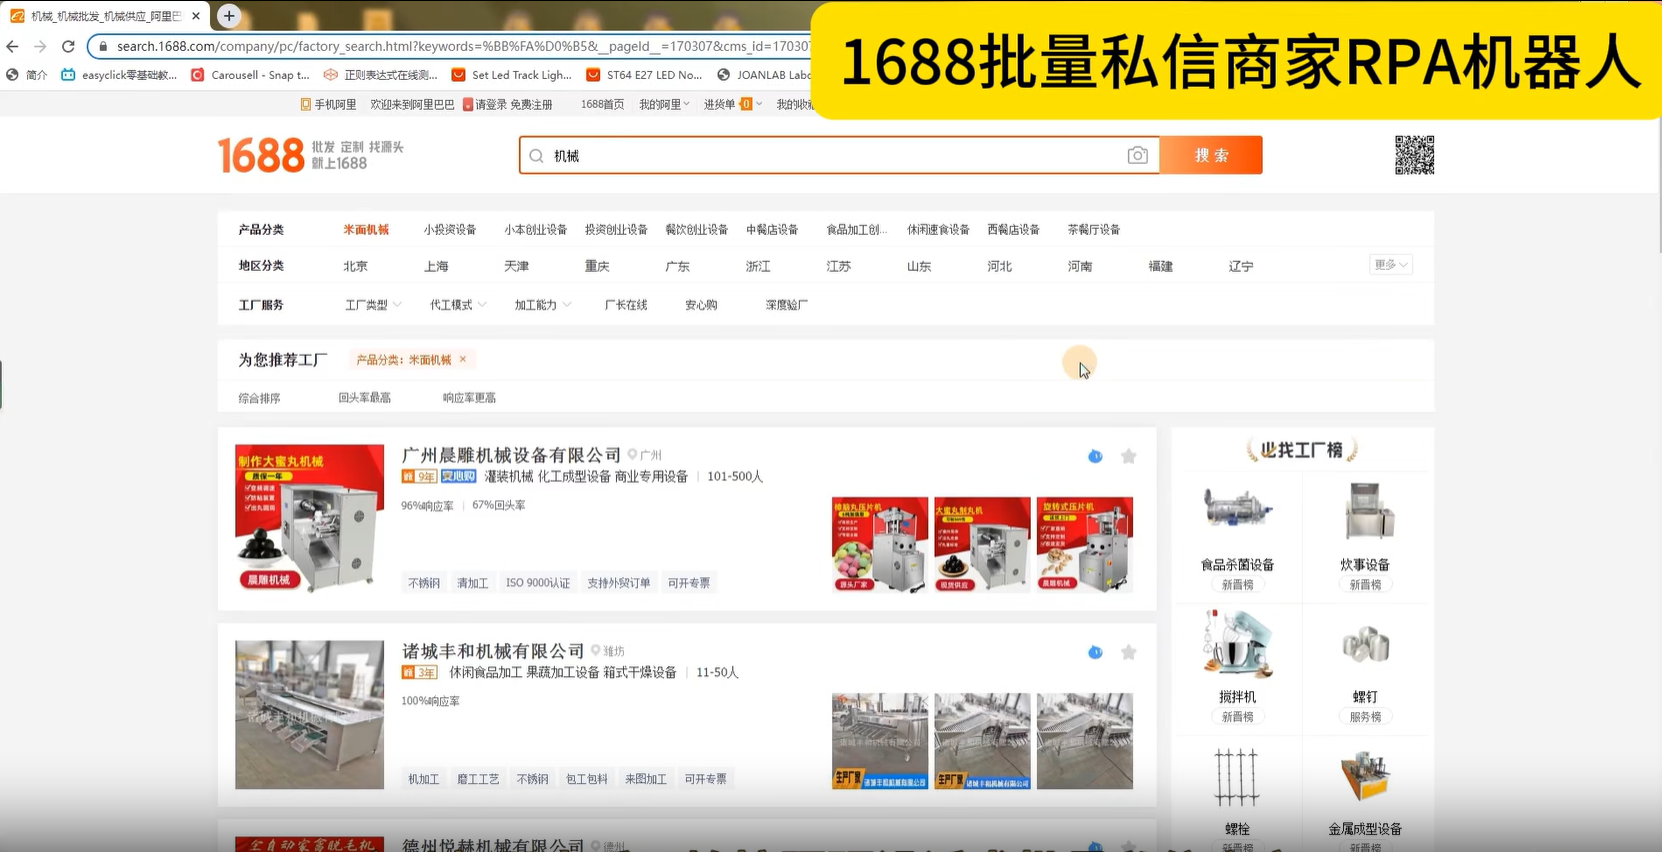Sort by 响应率更高
Screen dimensions: 1662x852
pyautogui.click(x=469, y=398)
